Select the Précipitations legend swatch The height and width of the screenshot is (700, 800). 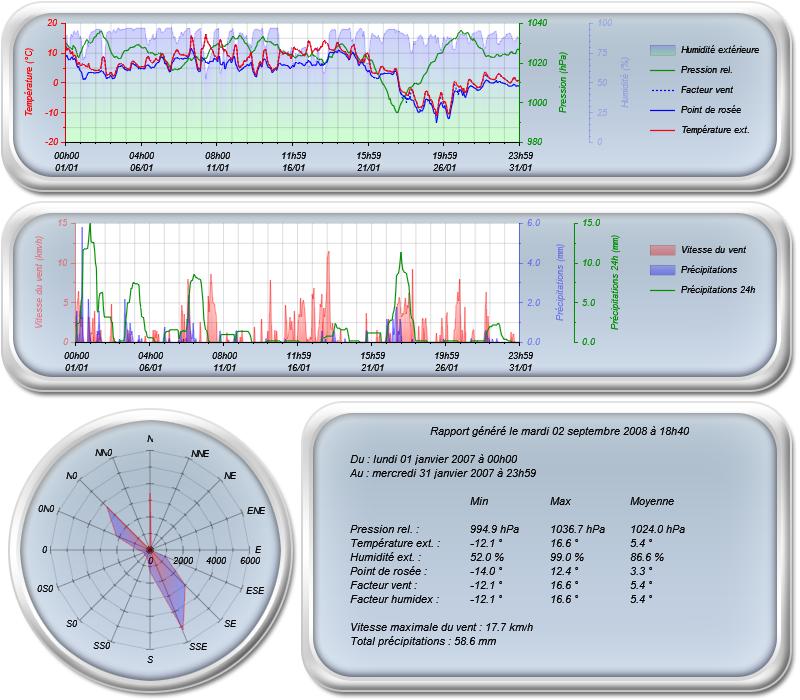662,270
